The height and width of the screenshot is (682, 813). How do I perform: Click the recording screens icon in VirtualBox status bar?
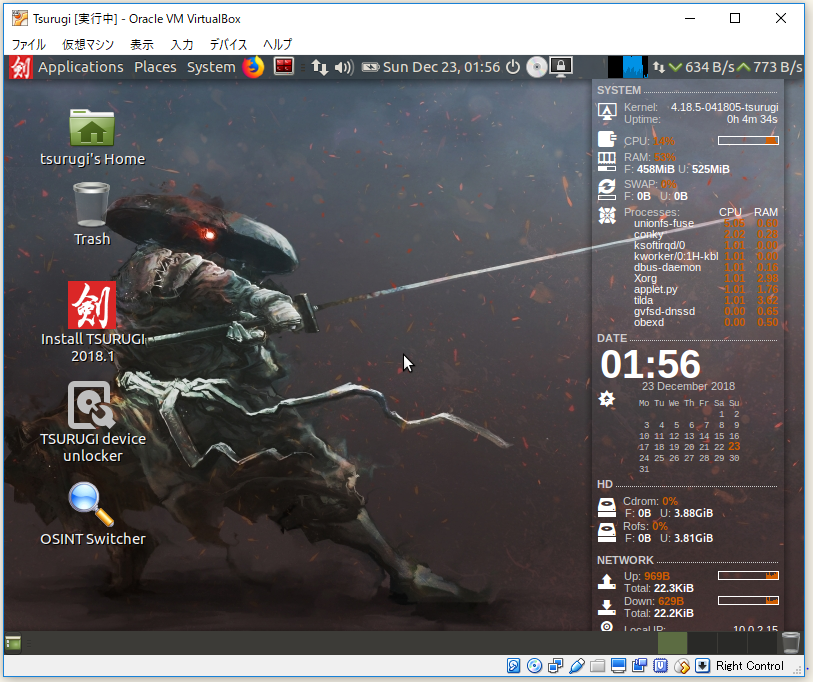click(x=639, y=665)
